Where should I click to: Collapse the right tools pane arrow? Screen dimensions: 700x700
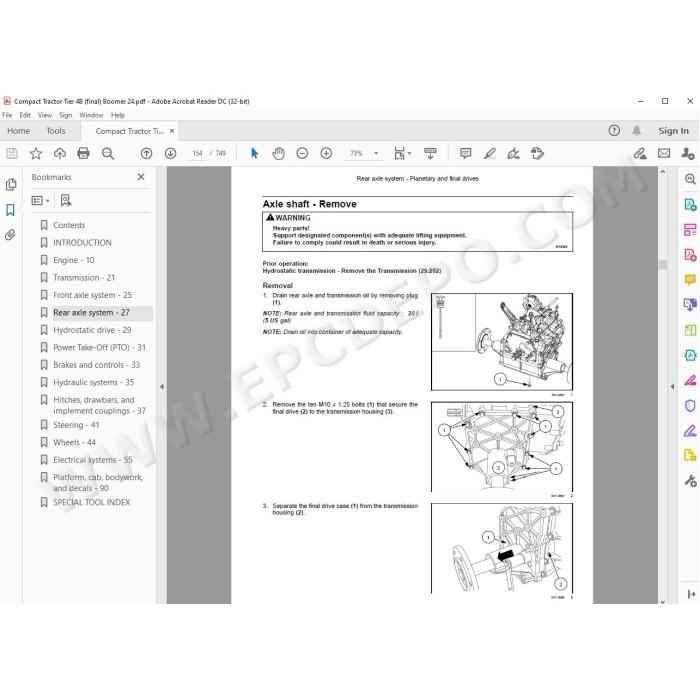coord(672,387)
